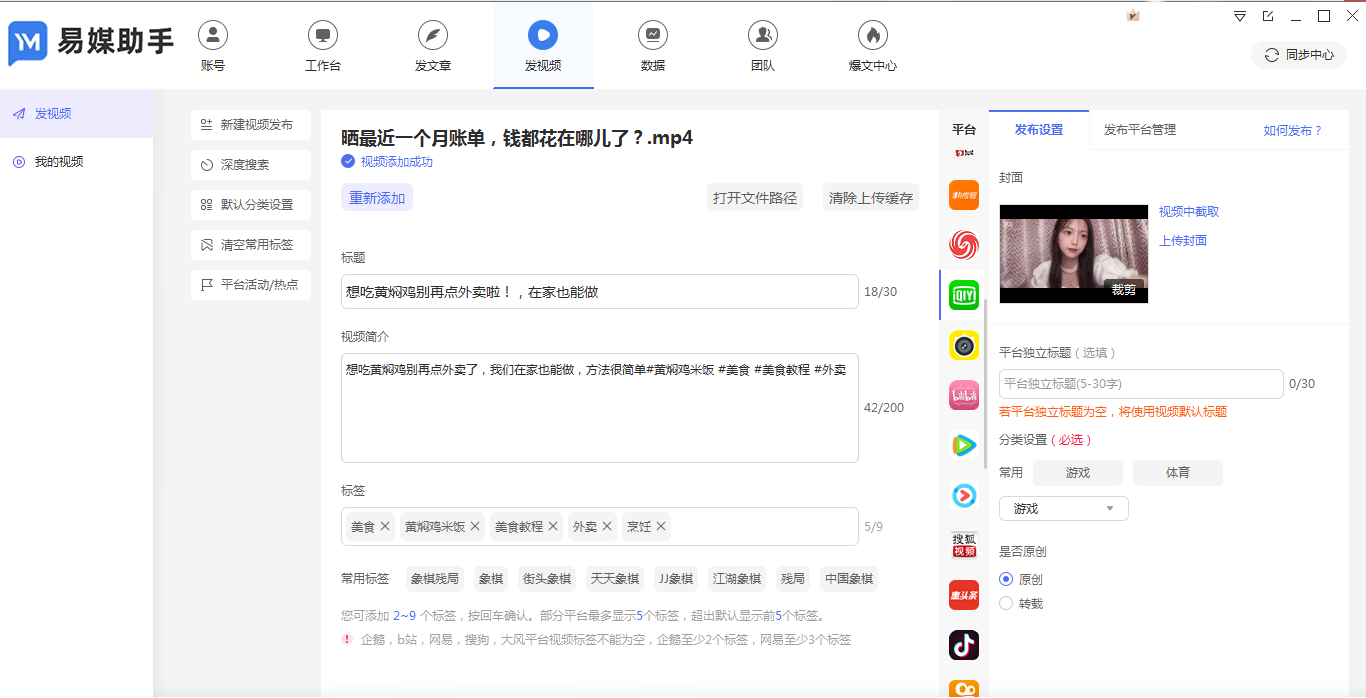Image resolution: width=1366 pixels, height=698 pixels.
Task: Choose the common category 游戏 button
Action: 1078,473
